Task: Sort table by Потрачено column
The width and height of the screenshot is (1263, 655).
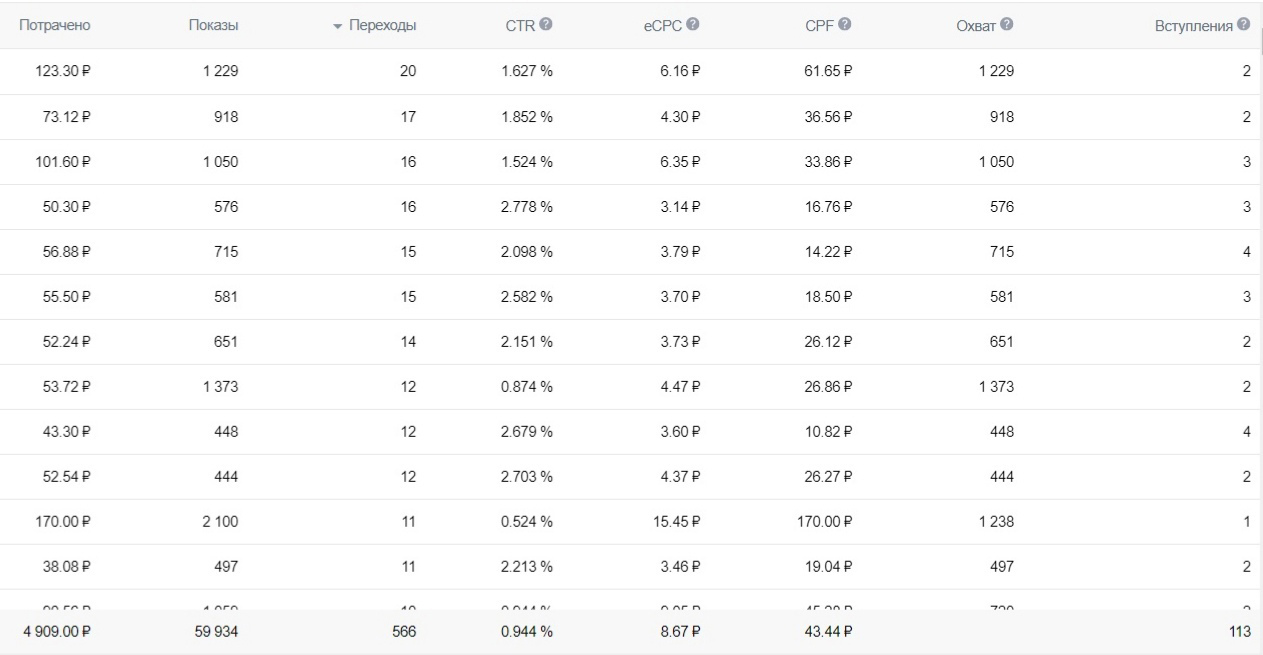Action: [x=58, y=26]
